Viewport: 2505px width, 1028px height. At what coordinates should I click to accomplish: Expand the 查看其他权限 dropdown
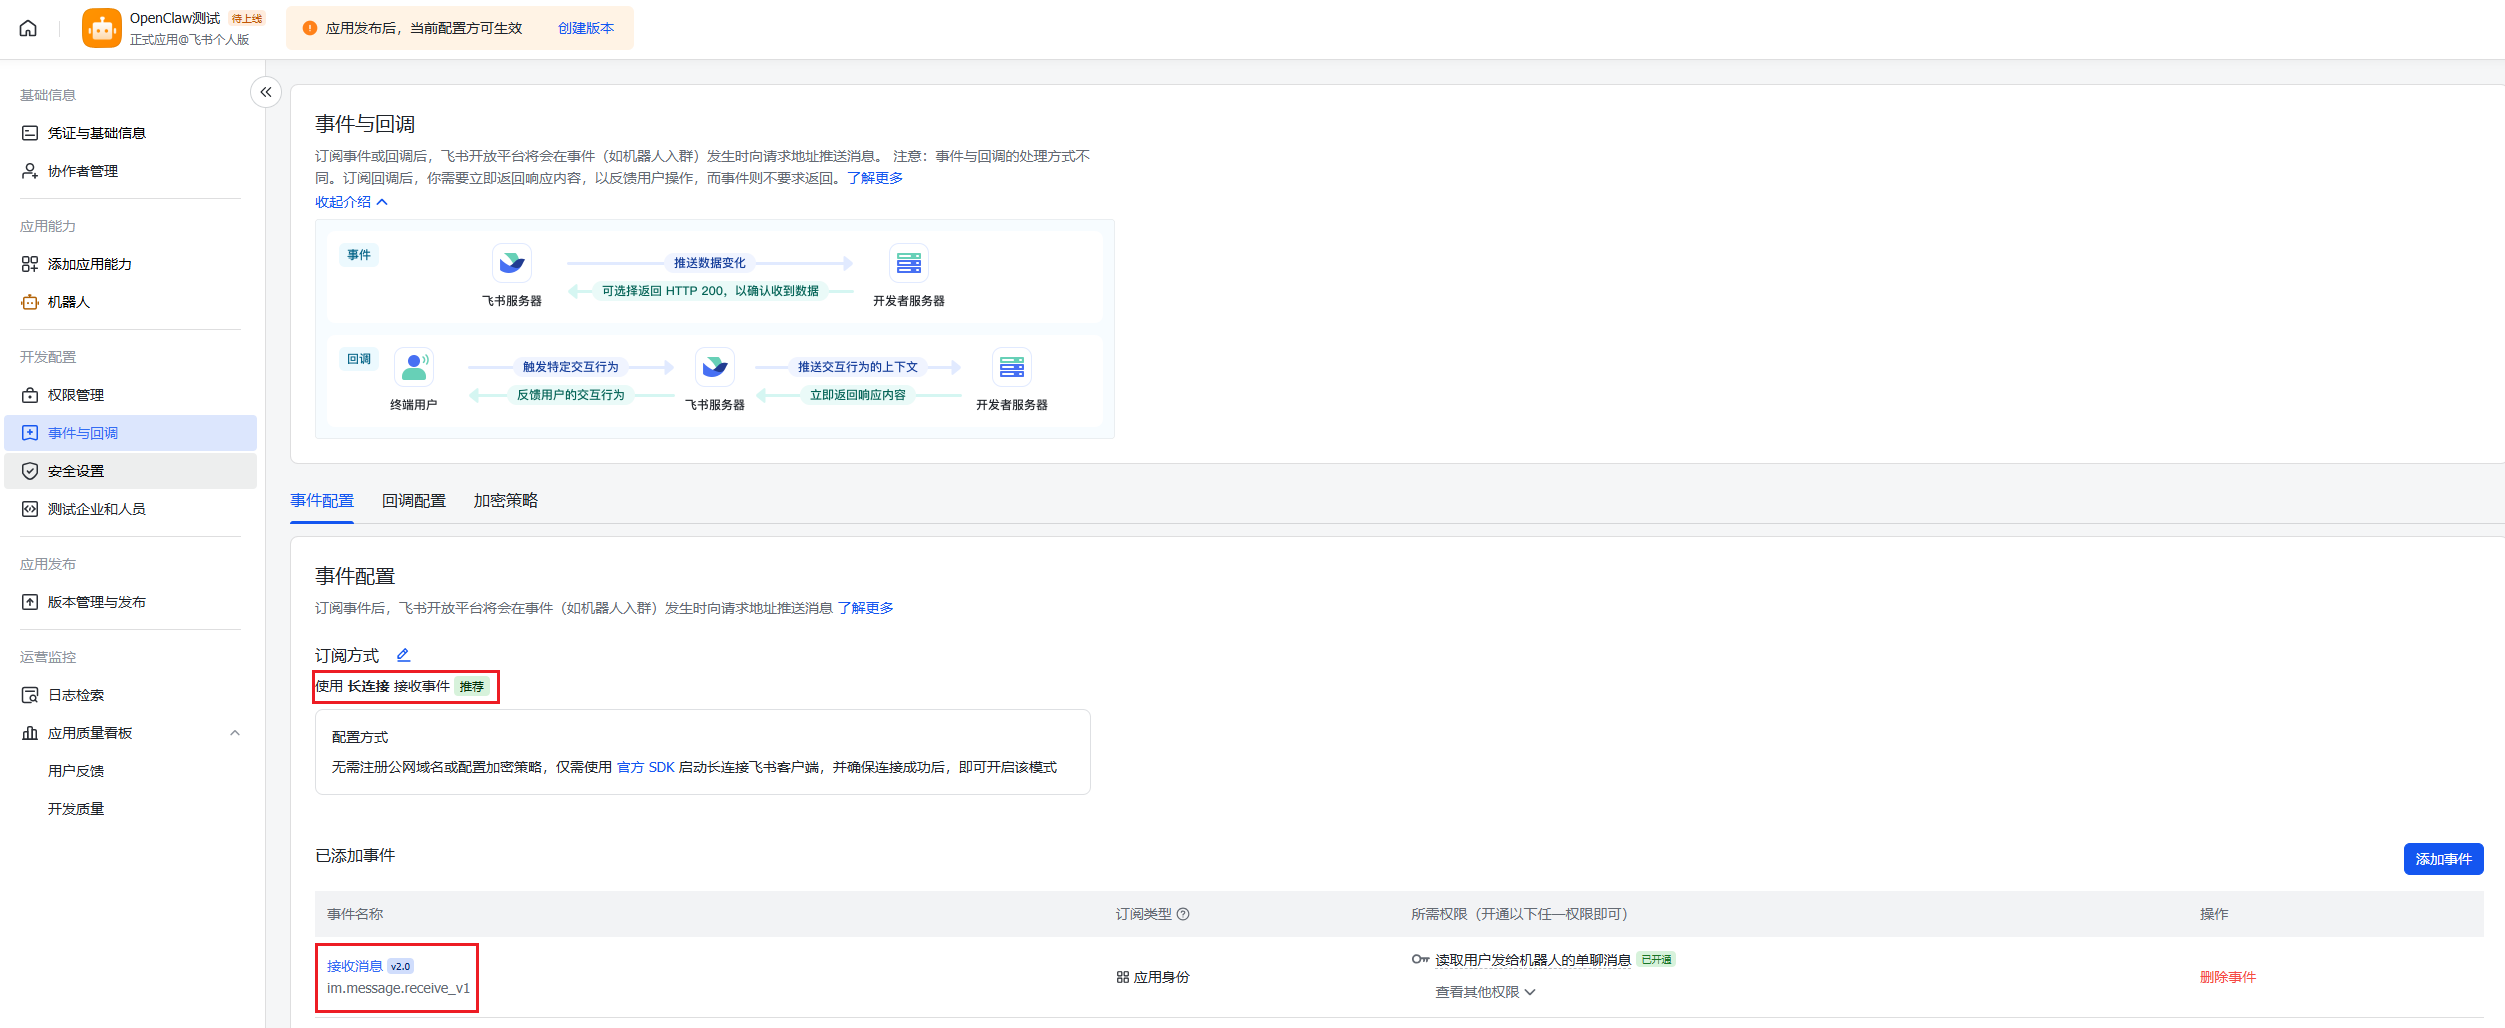click(x=1485, y=992)
